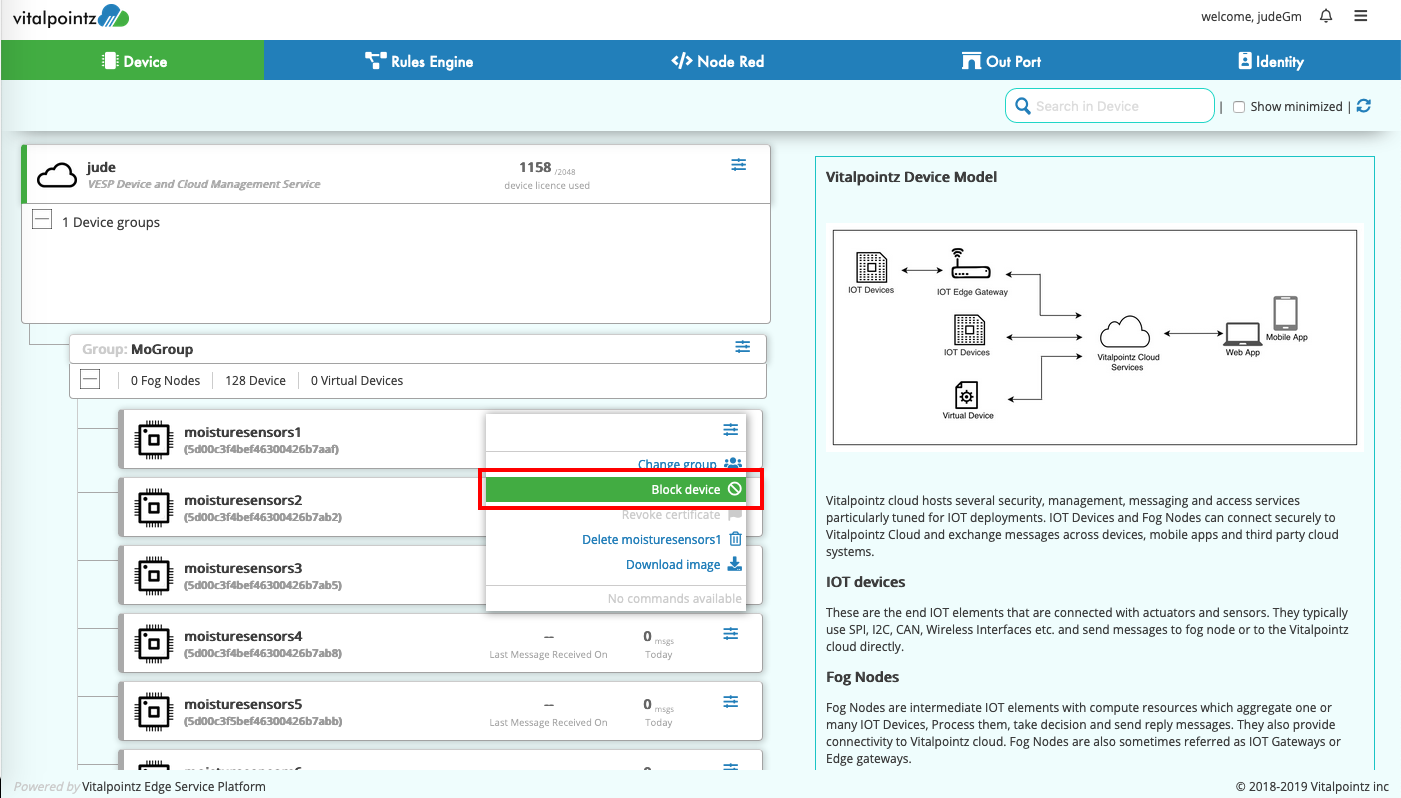Collapse the MoGroup device list
Image resolution: width=1401 pixels, height=798 pixels.
pos(90,379)
